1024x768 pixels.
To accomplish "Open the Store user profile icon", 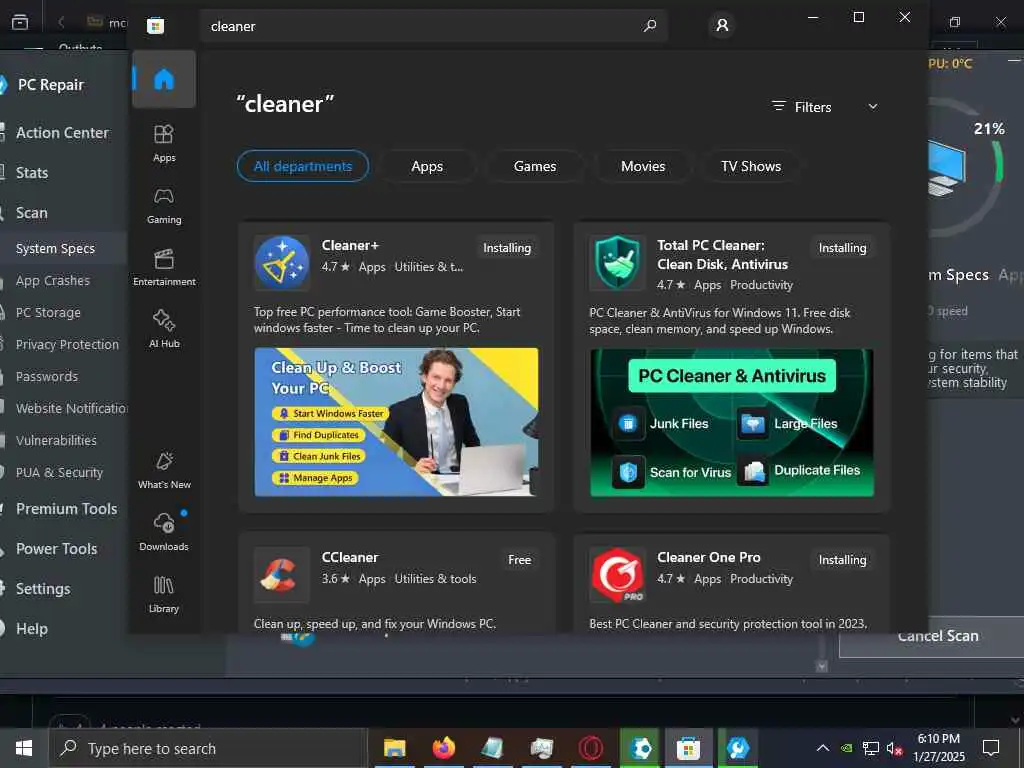I will pos(722,25).
